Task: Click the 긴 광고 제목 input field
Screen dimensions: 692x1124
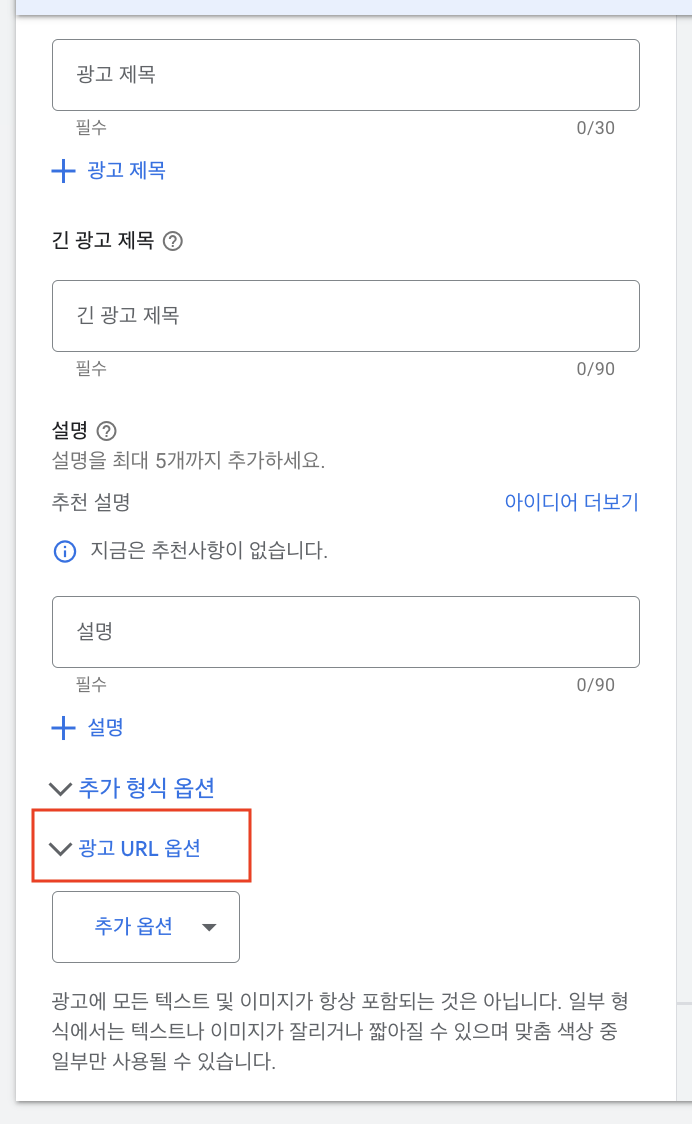Action: [346, 316]
